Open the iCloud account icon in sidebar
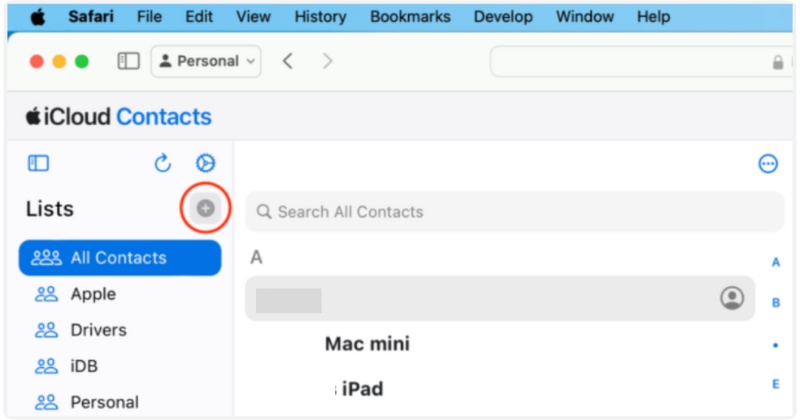Screen dimensions: 800x420 tap(205, 164)
